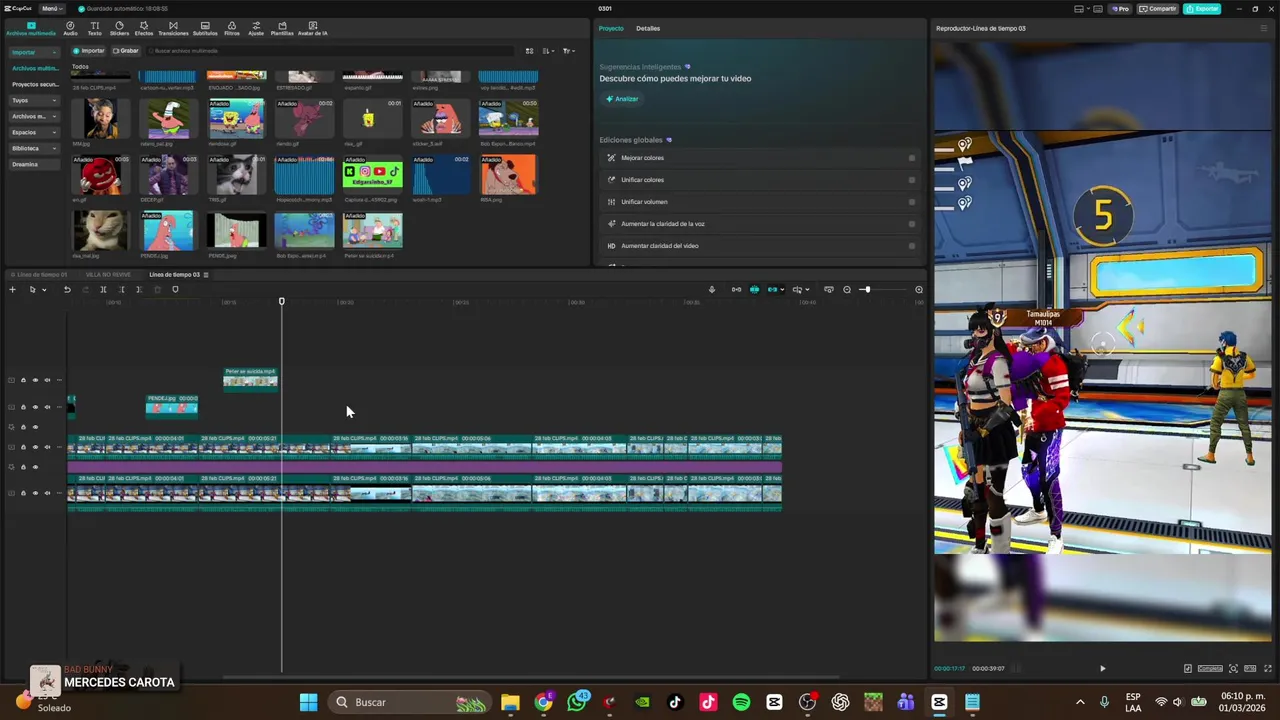Switch media view to grid layout icon
Viewport: 1280px width, 720px height.
(x=528, y=51)
